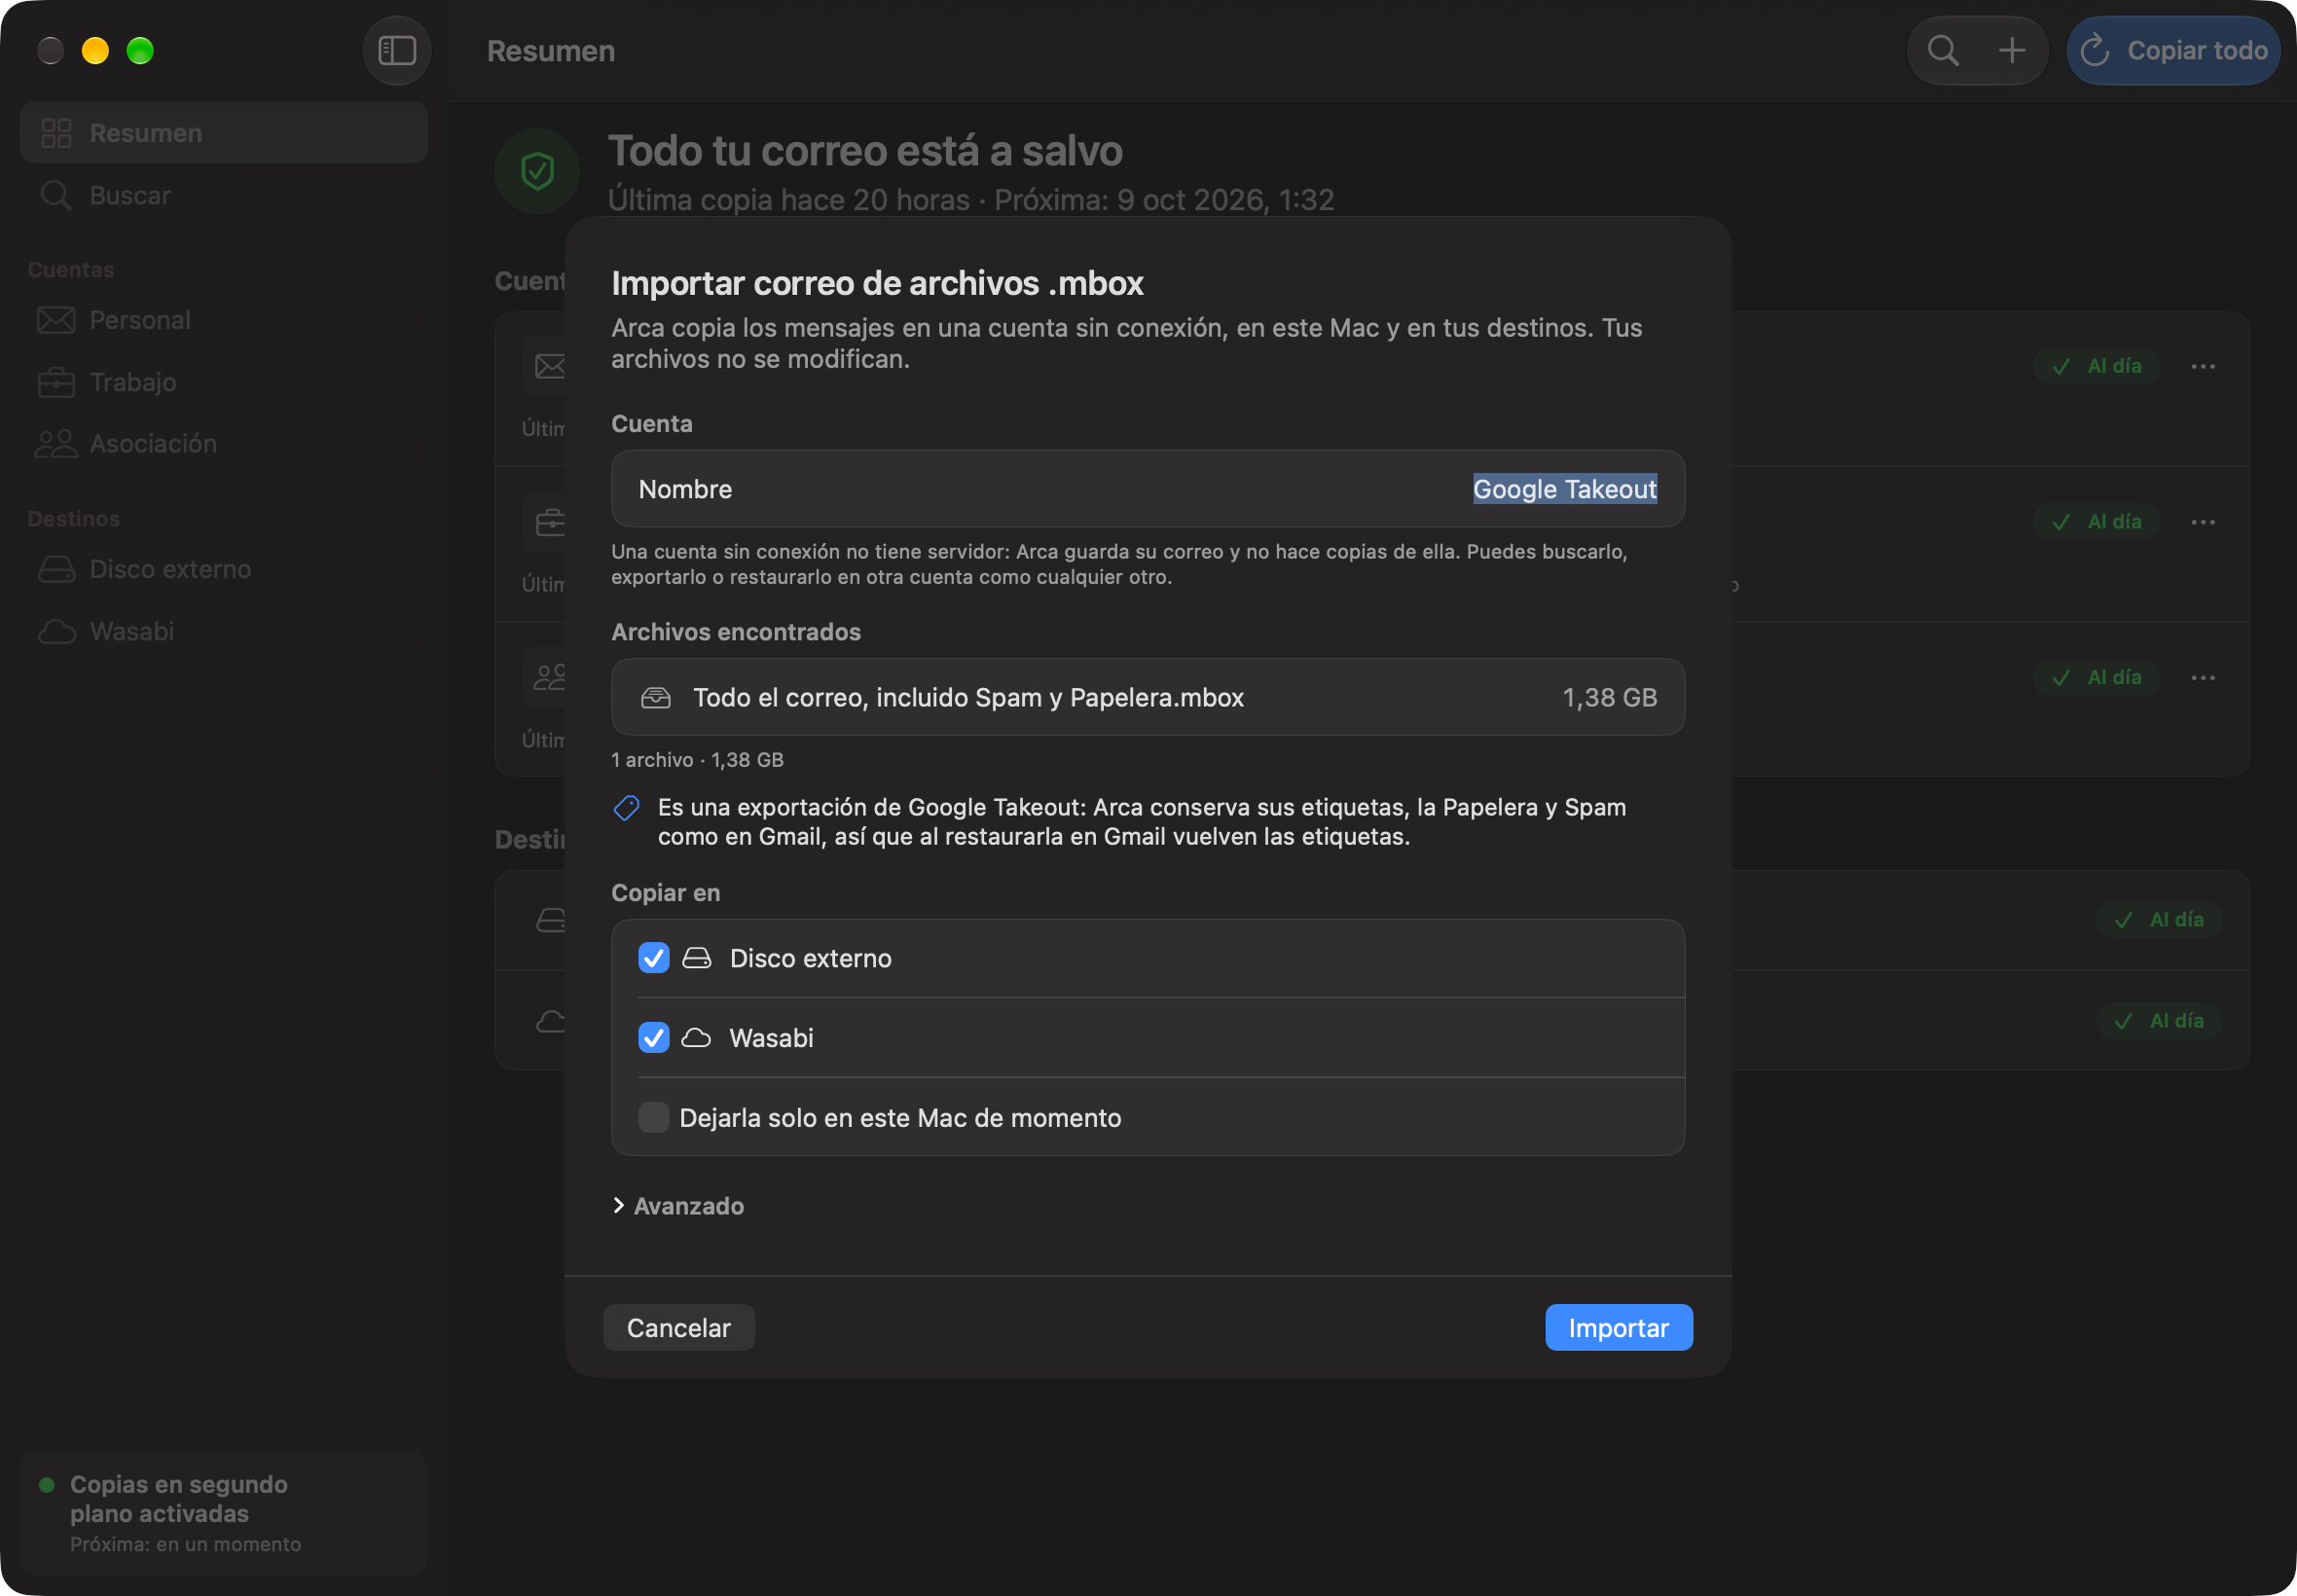Viewport: 2297px width, 1596px height.
Task: Click the green zoom window button
Action: click(x=140, y=50)
